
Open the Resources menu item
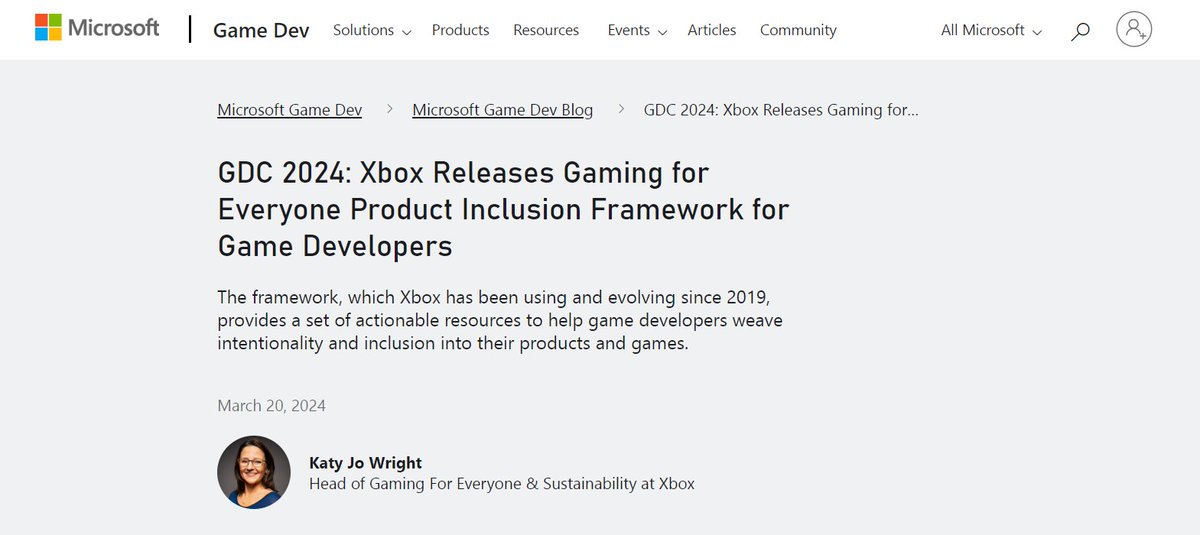546,30
